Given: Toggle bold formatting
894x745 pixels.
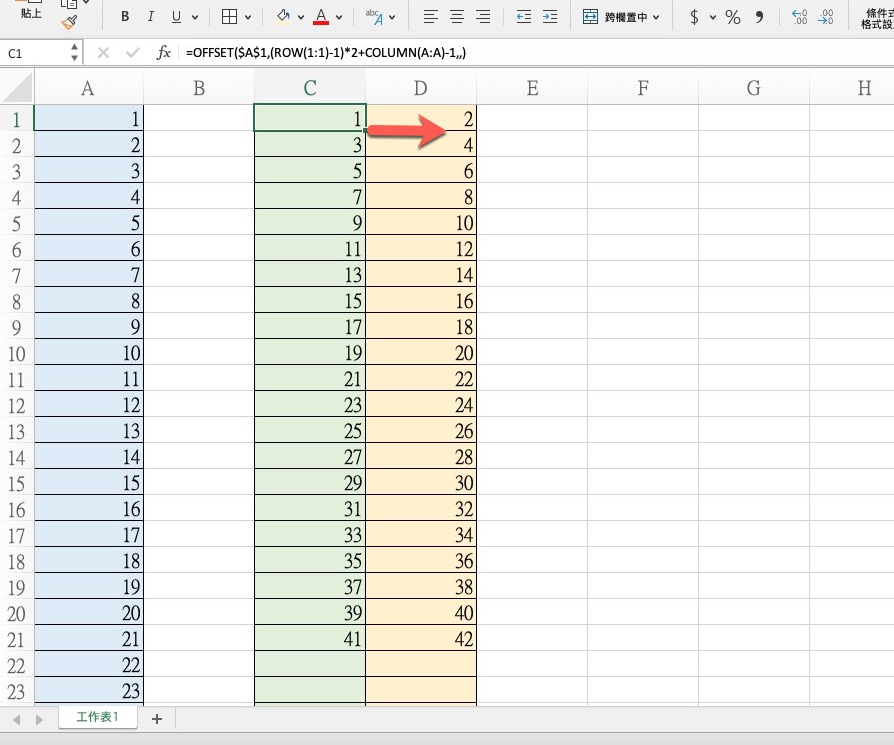Looking at the screenshot, I should (125, 17).
